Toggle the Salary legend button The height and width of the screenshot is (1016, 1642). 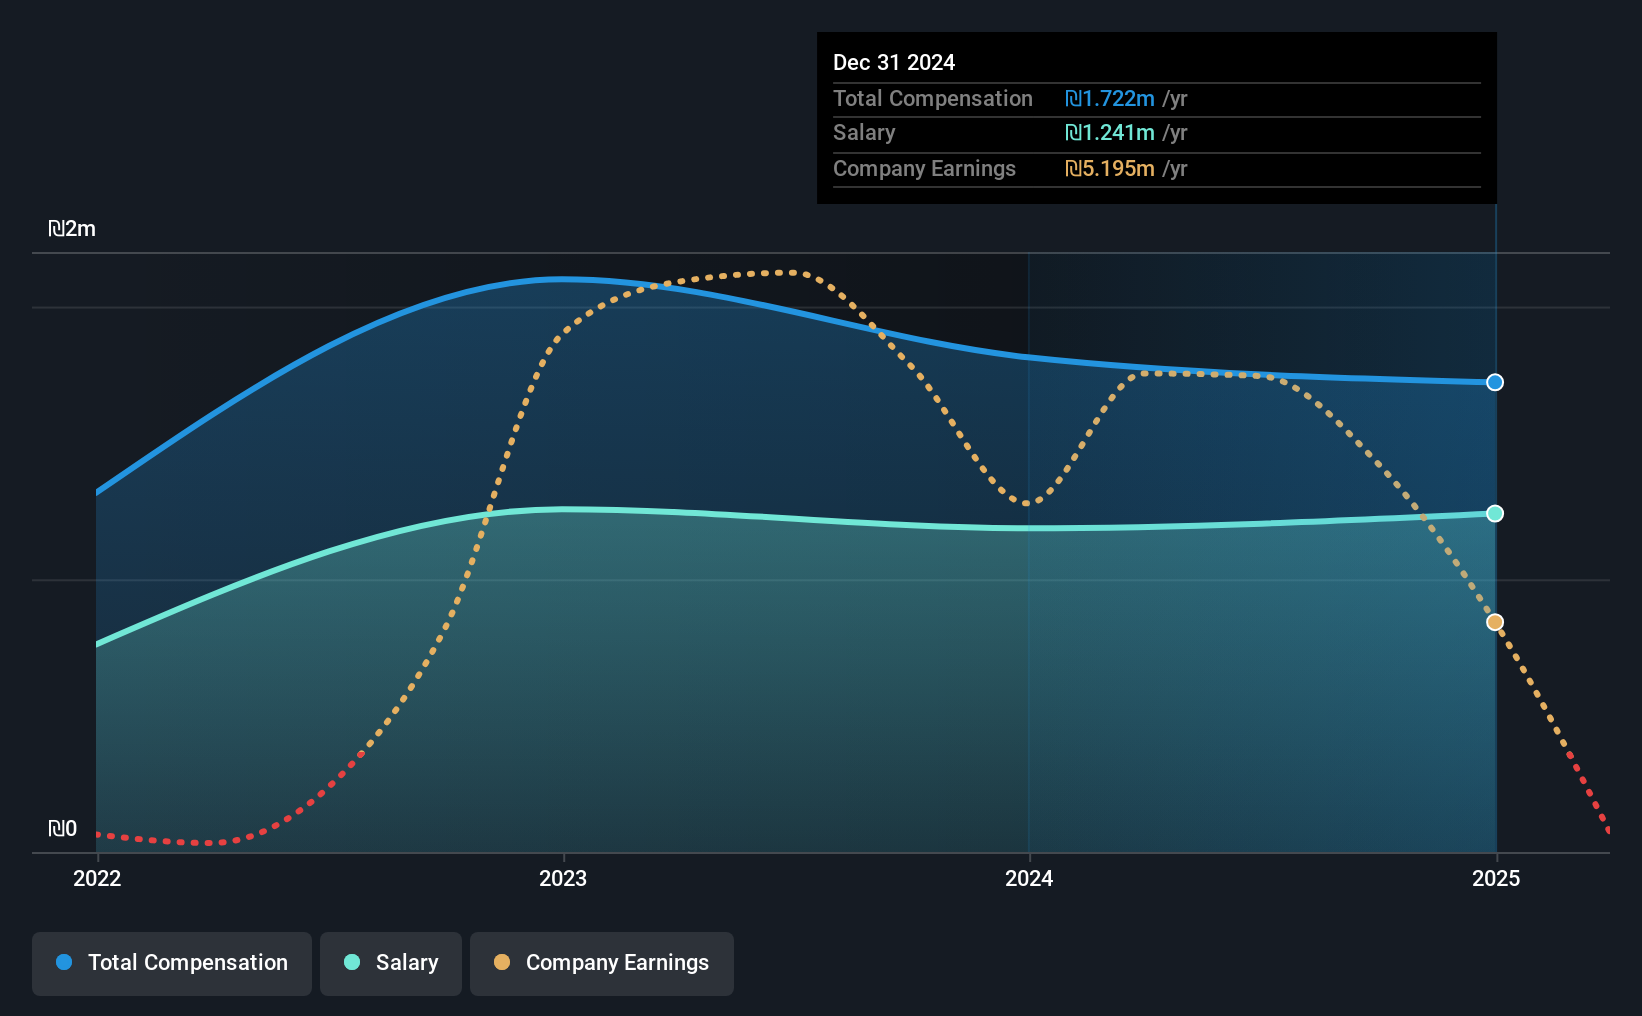tap(391, 963)
